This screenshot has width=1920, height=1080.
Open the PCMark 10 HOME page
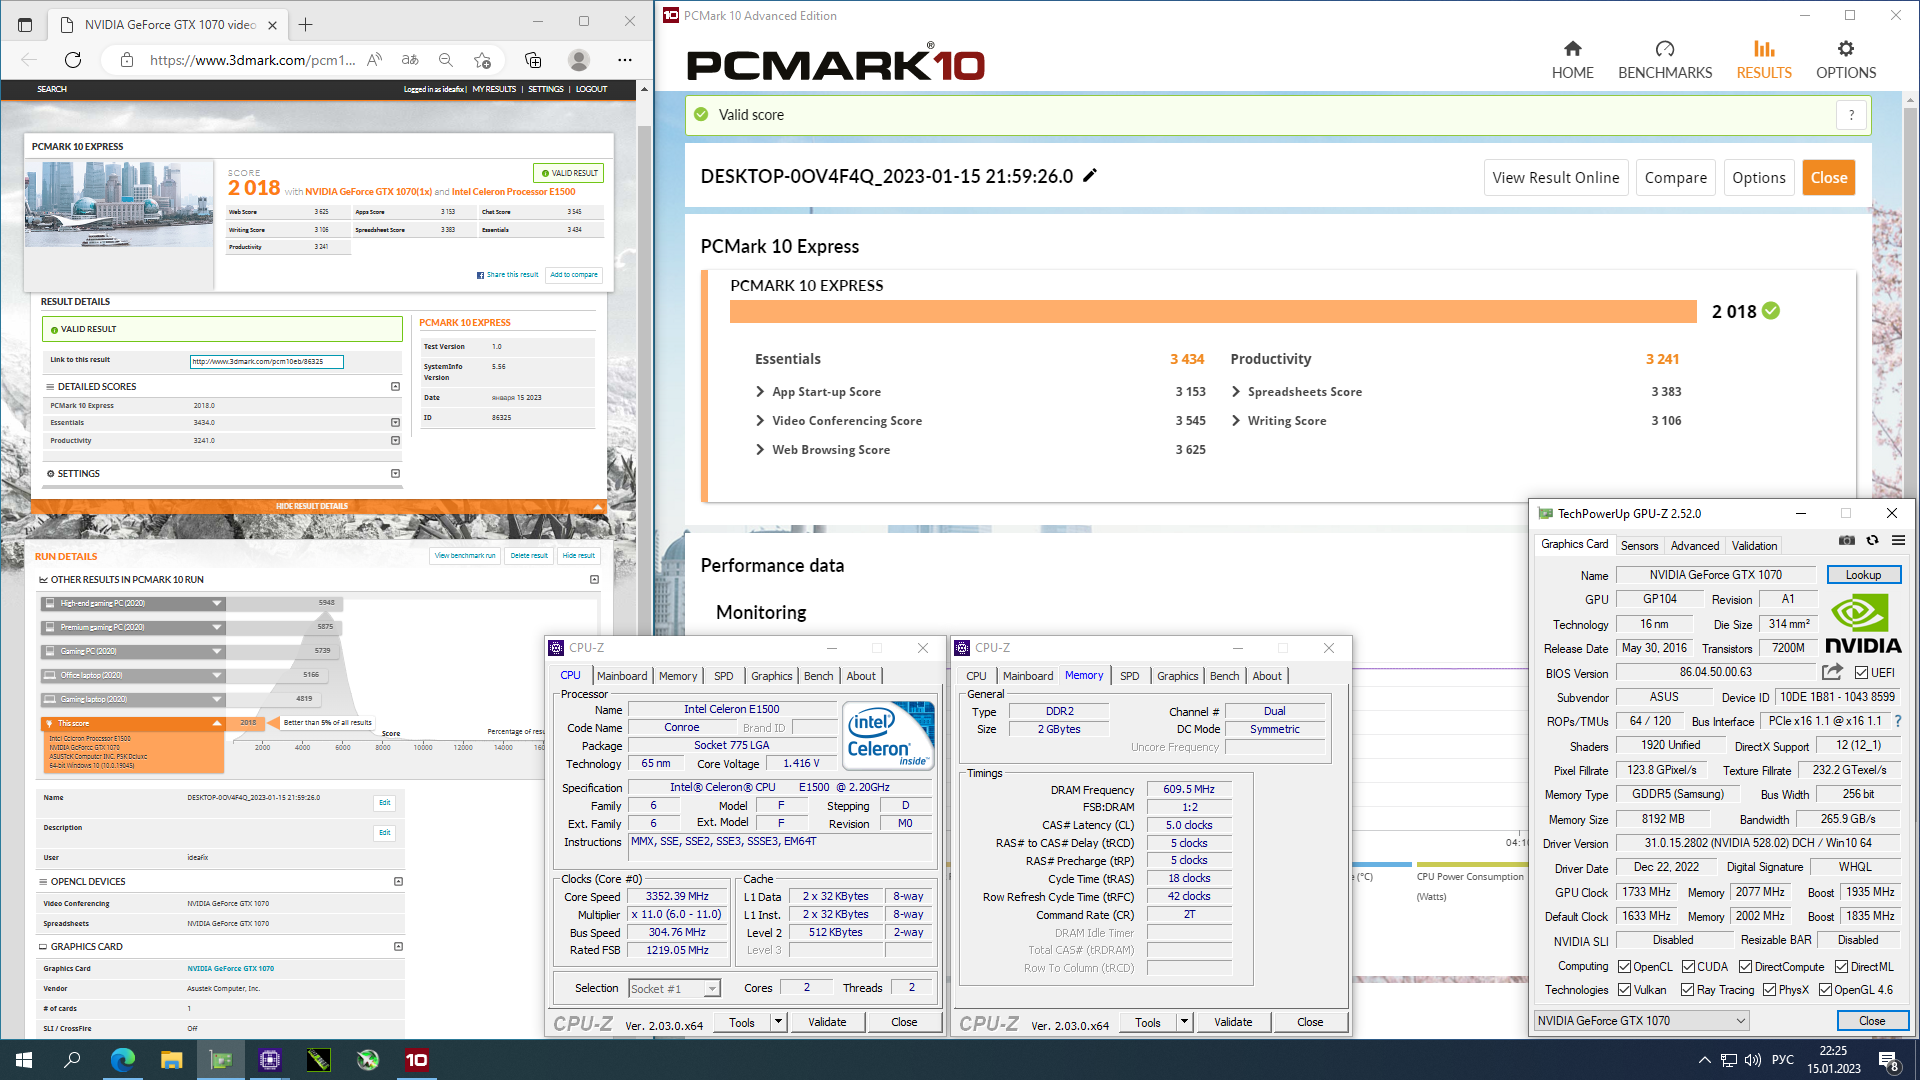click(x=1572, y=60)
